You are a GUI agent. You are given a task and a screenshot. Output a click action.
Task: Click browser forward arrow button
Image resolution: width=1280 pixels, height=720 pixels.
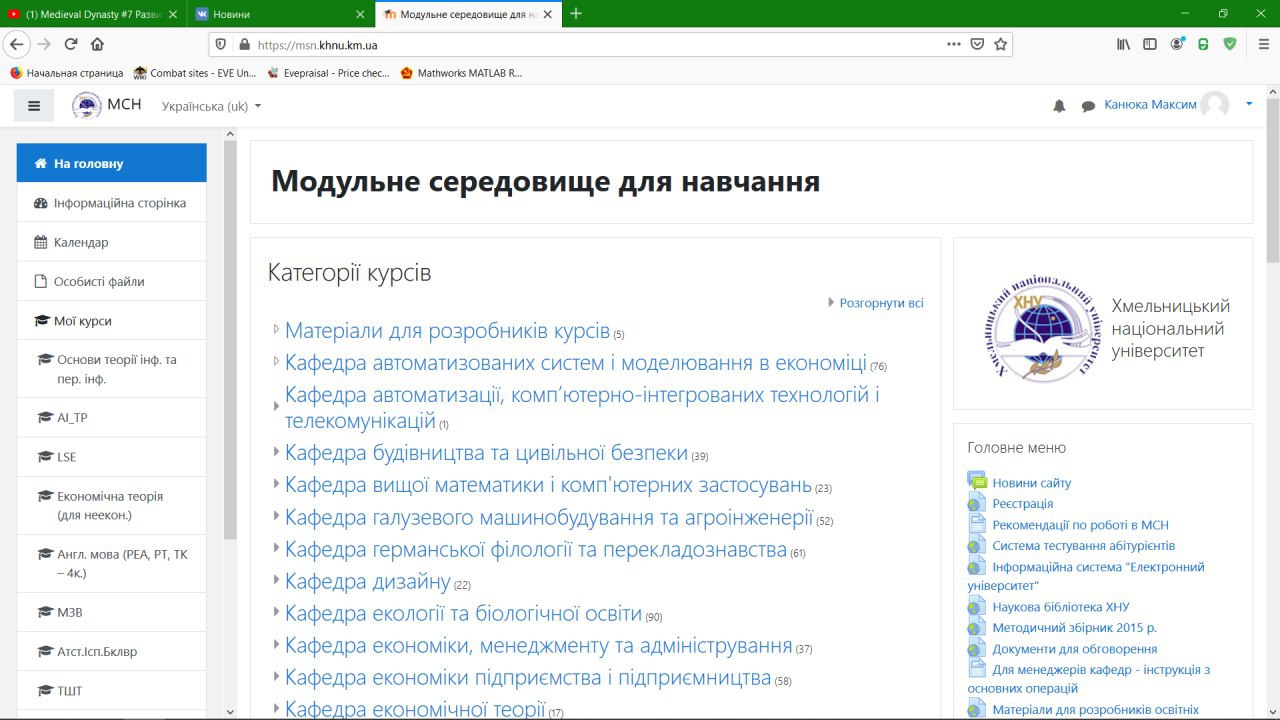pyautogui.click(x=44, y=44)
